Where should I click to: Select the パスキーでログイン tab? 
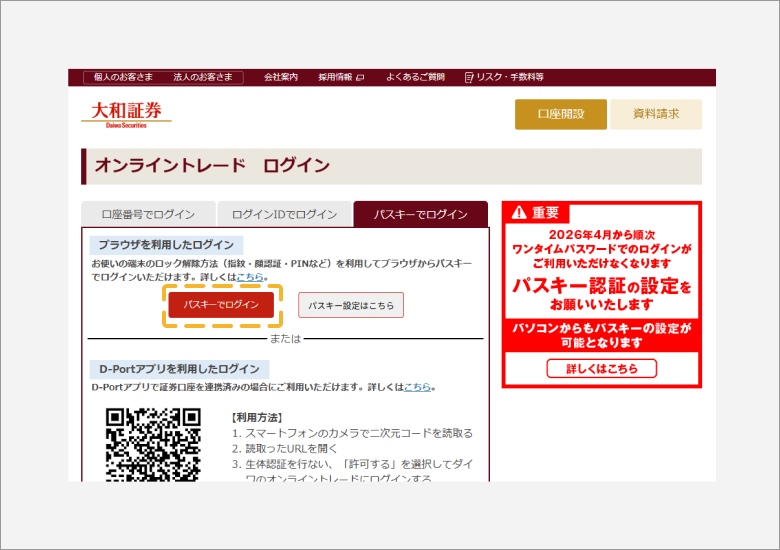click(x=421, y=214)
